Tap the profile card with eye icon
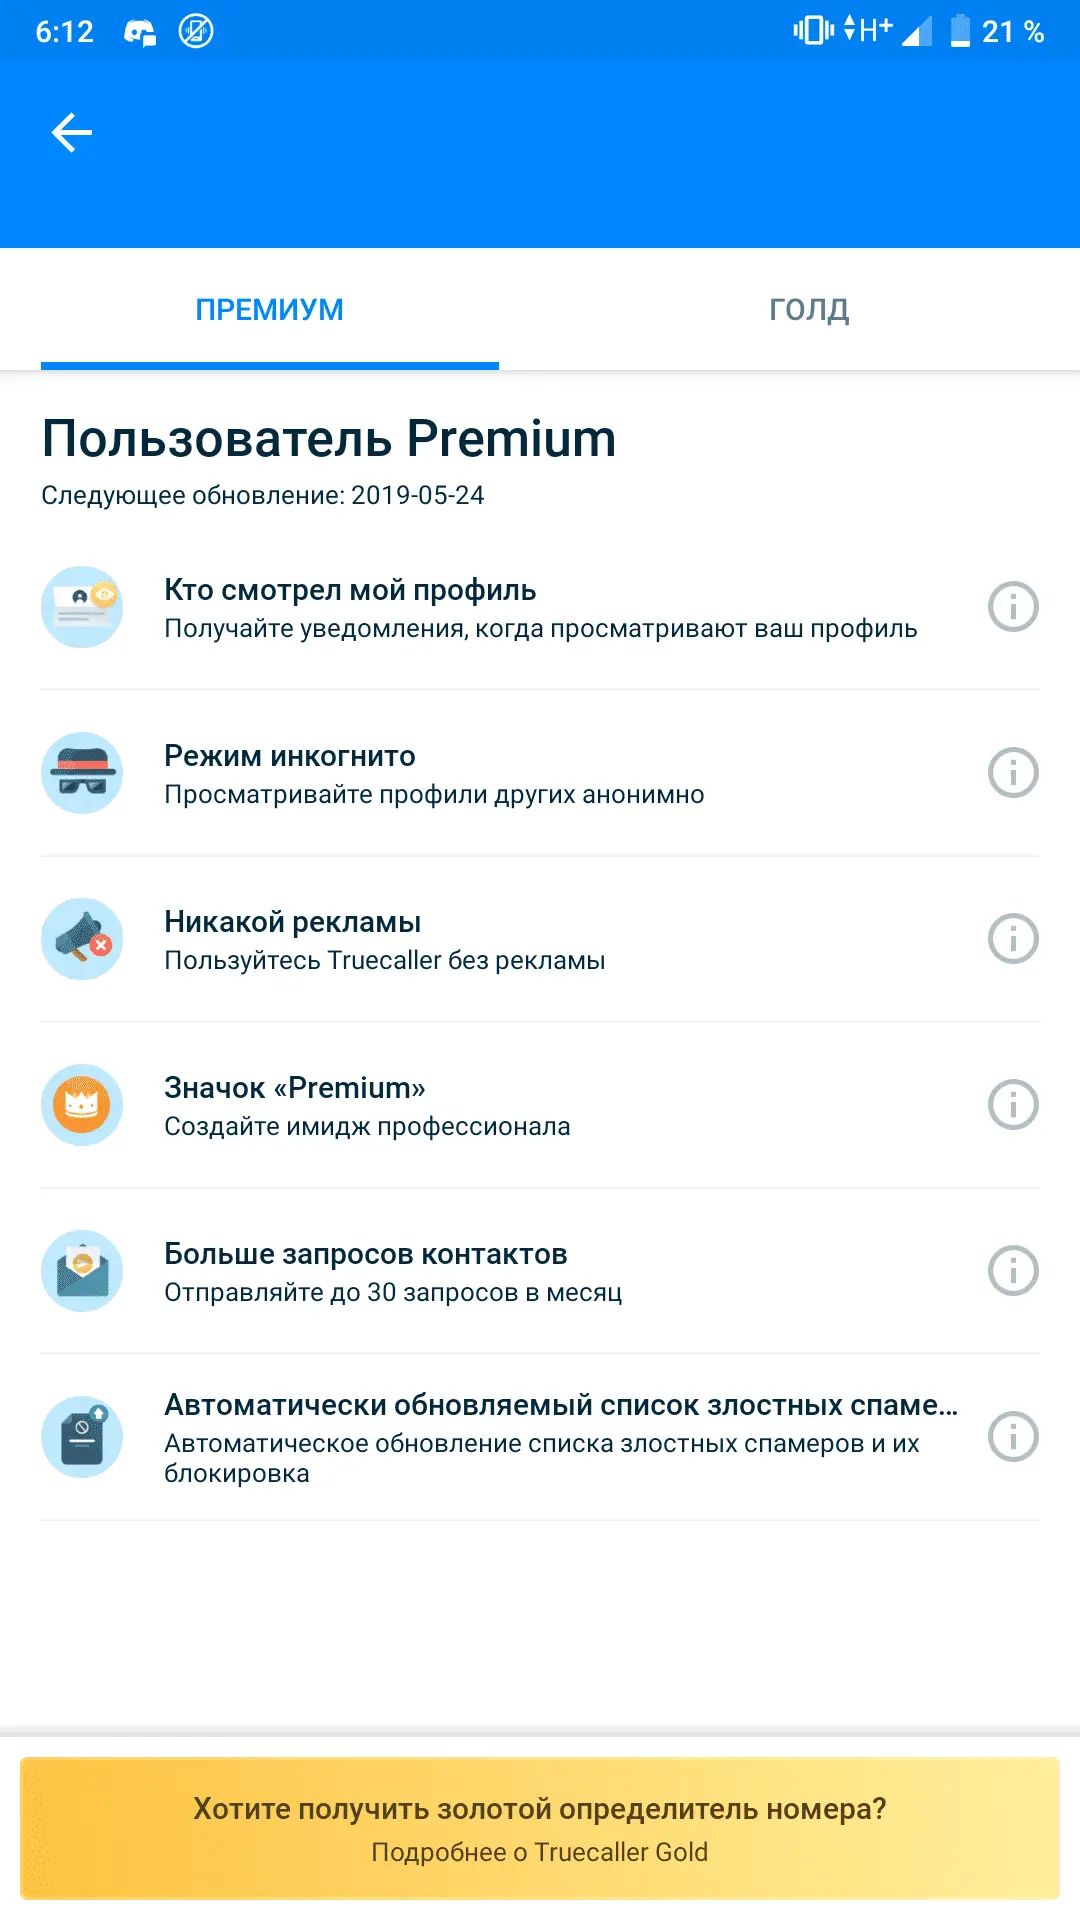Viewport: 1080px width, 1920px height. tap(82, 607)
